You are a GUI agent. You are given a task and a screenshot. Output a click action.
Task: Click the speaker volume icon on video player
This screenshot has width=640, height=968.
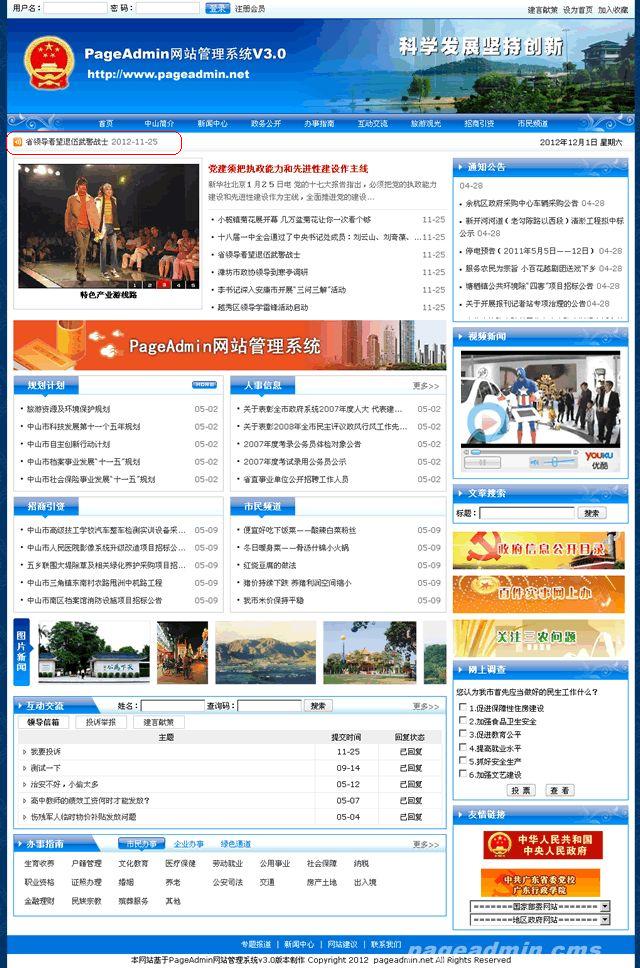coord(535,463)
